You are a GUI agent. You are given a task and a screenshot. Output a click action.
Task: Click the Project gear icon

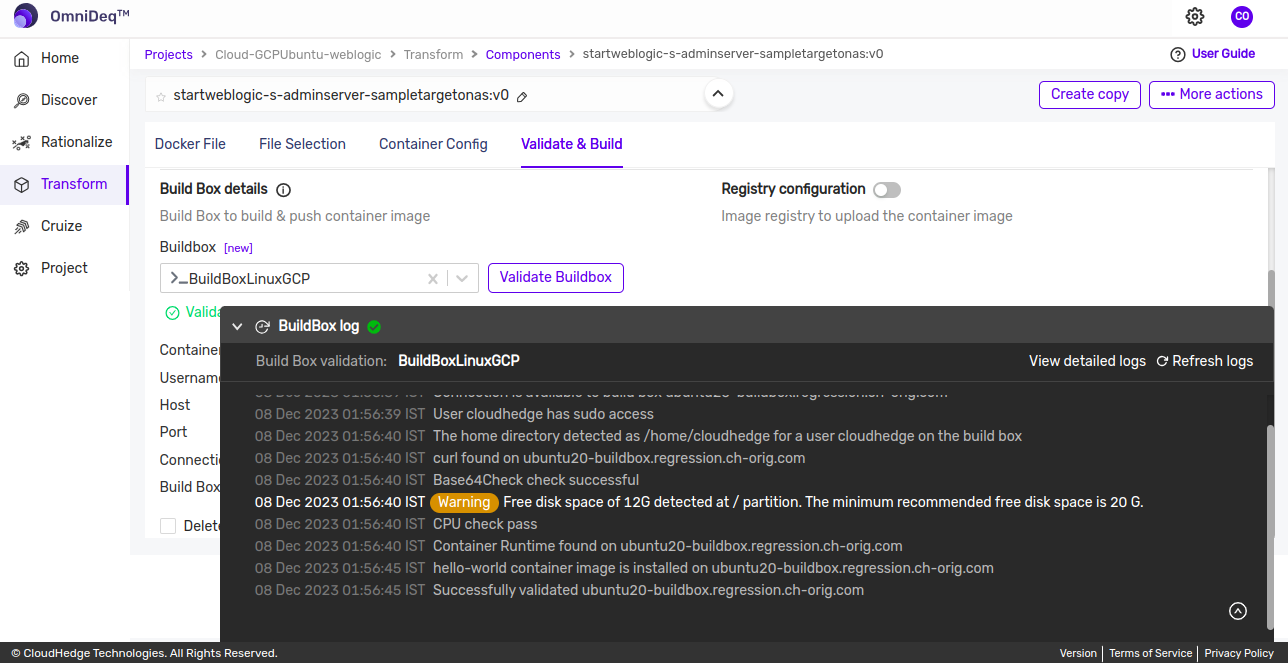tap(21, 269)
